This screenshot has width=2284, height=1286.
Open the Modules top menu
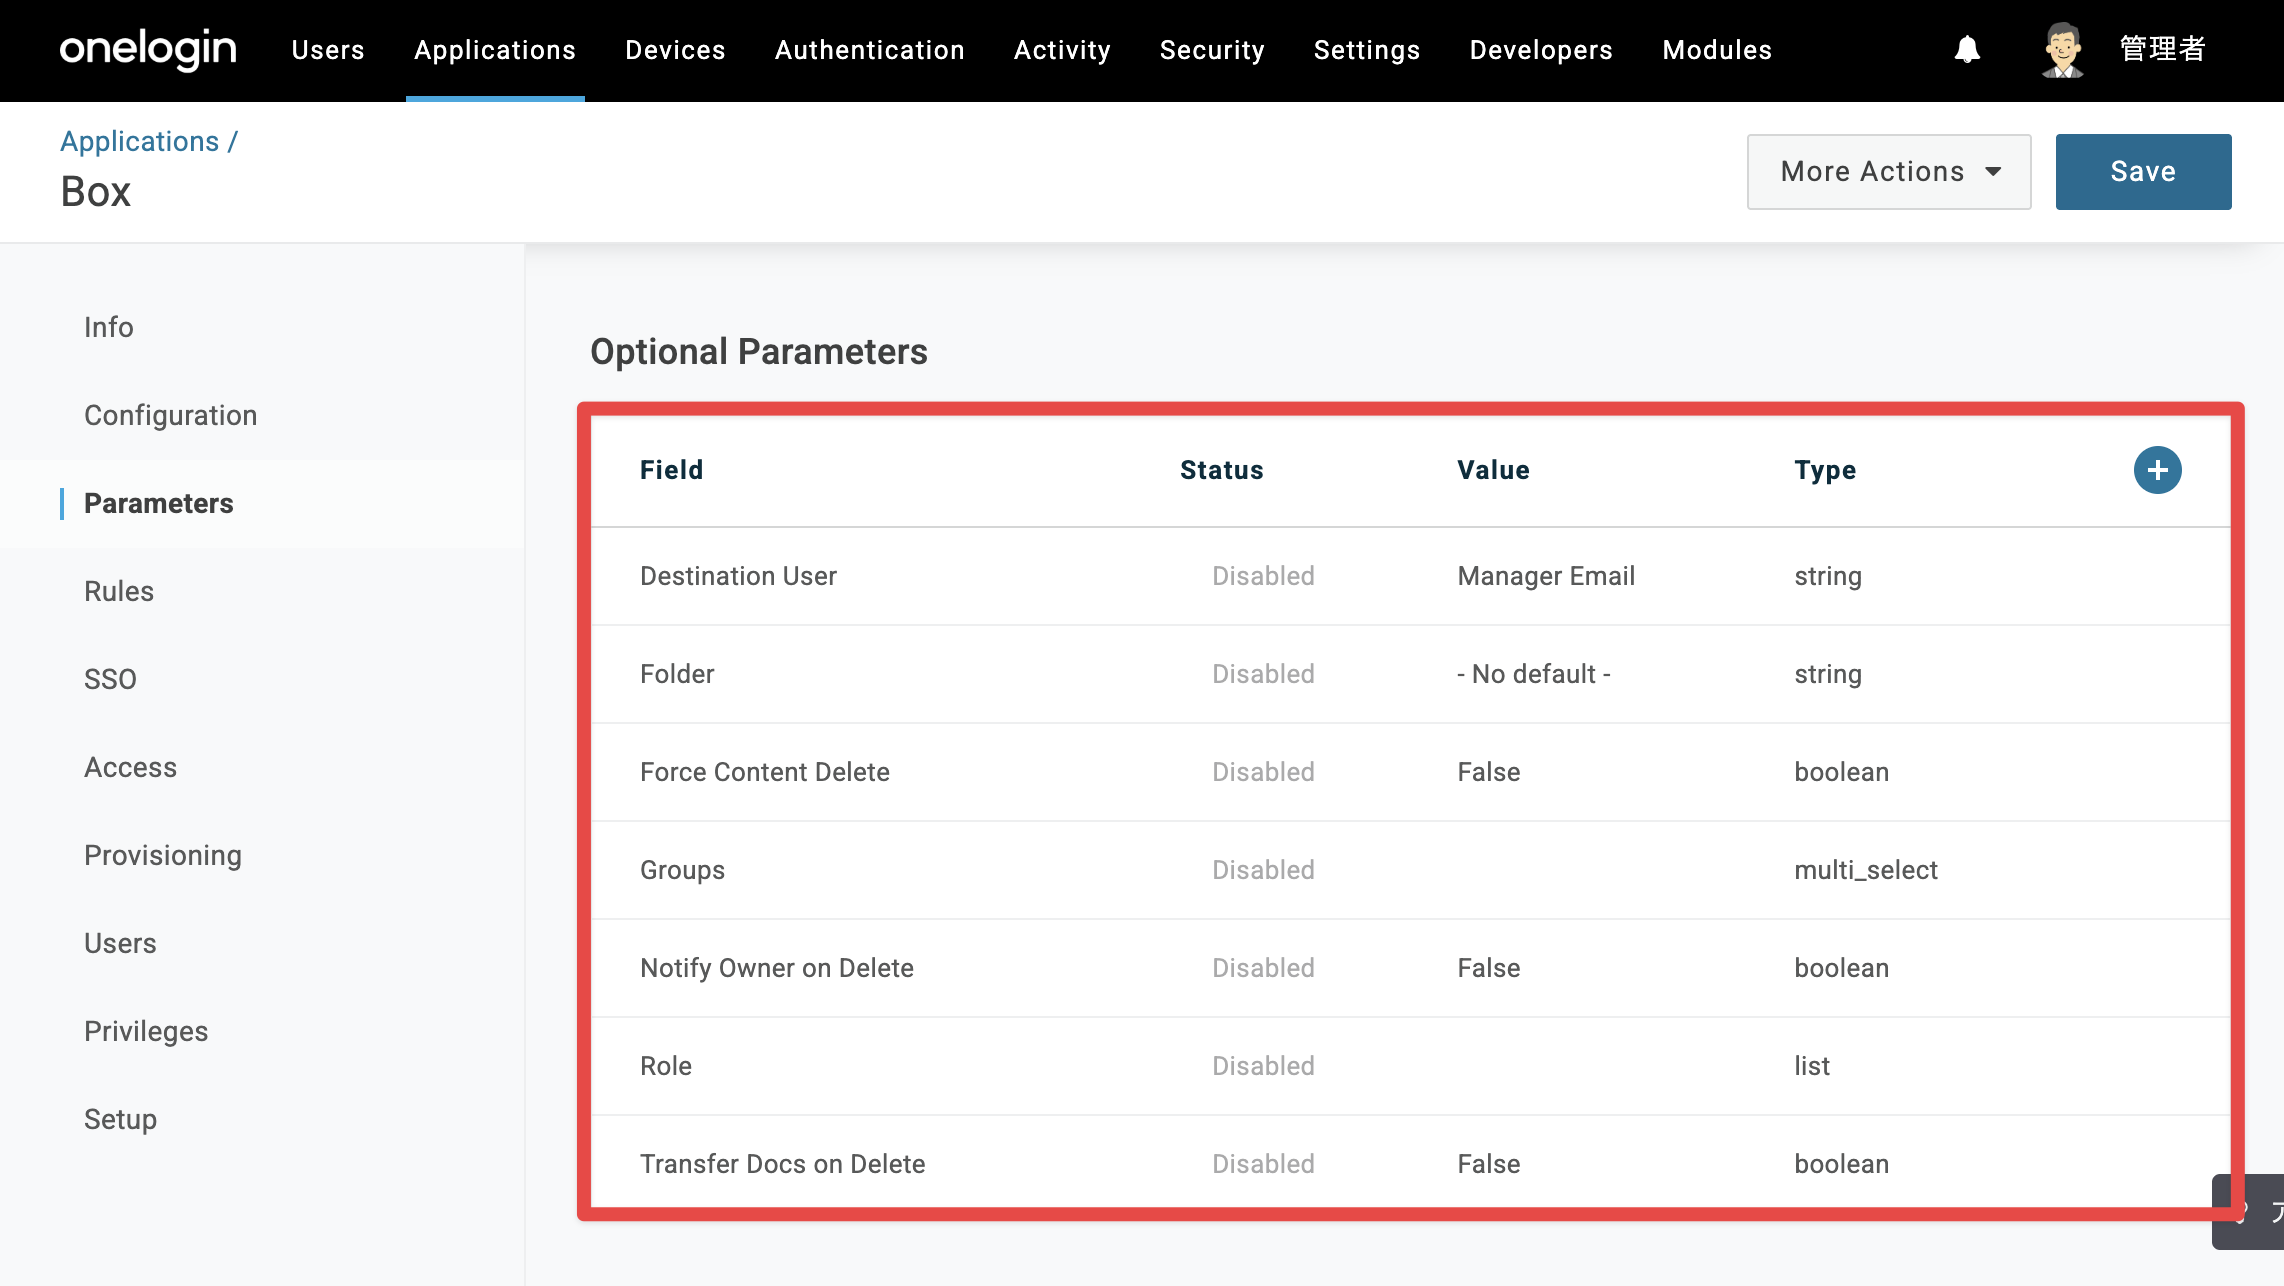point(1717,50)
